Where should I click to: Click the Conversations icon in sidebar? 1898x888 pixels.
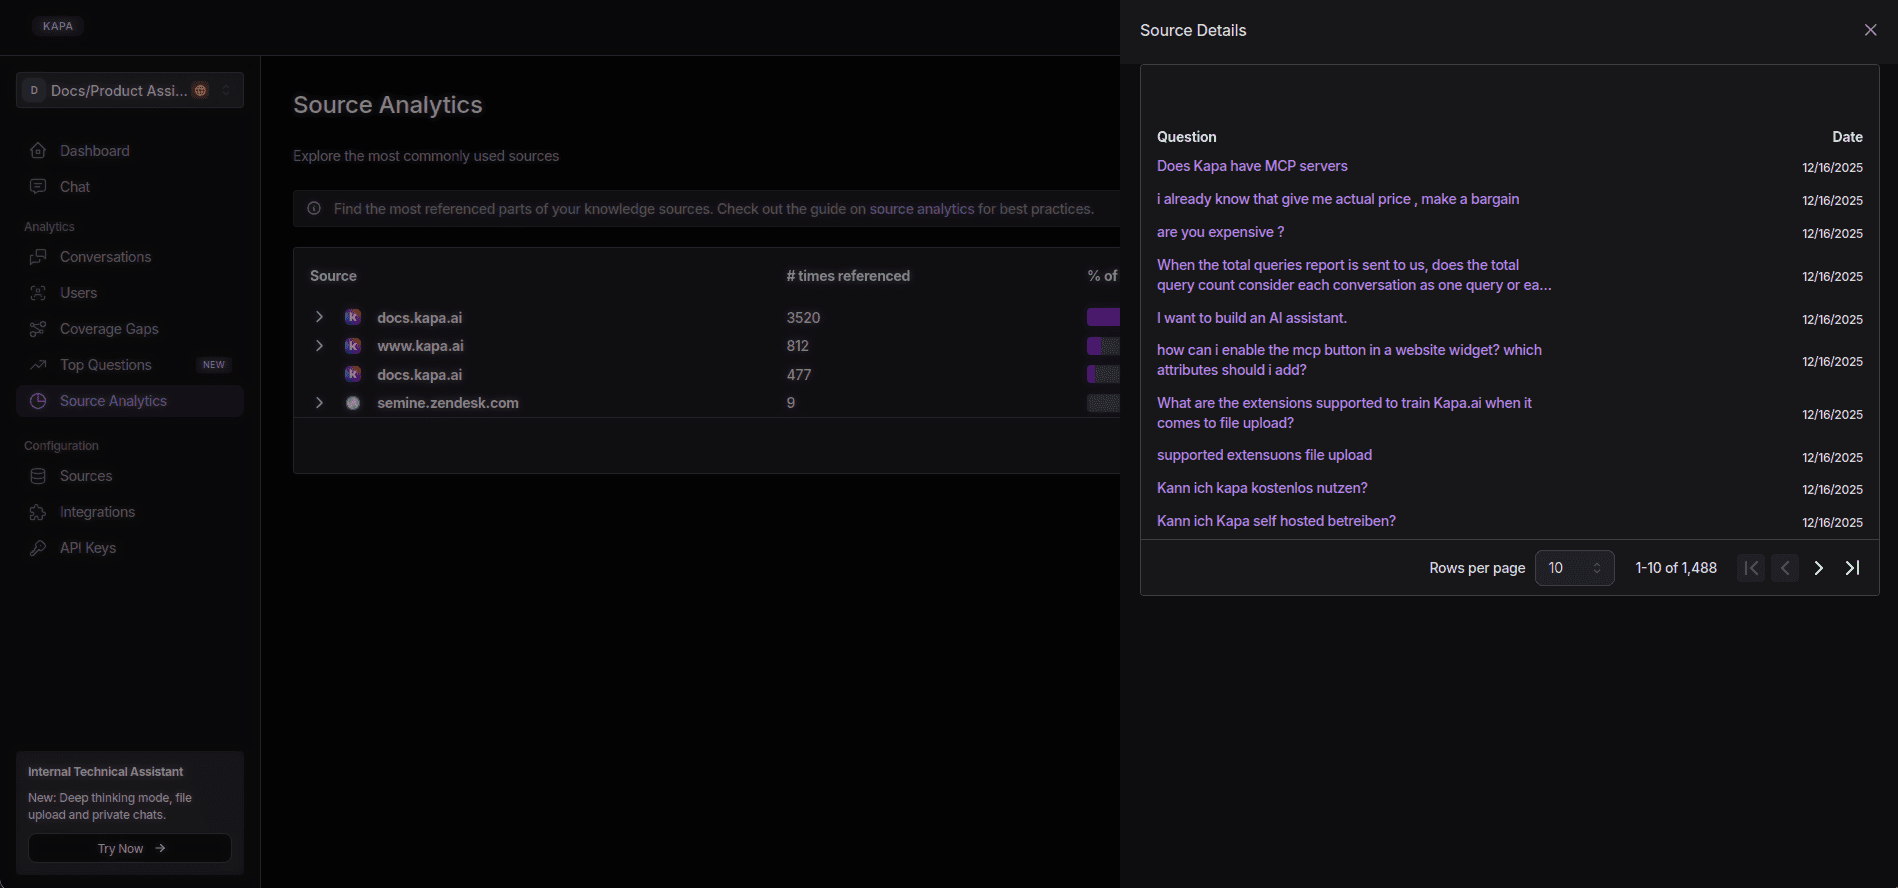point(38,257)
